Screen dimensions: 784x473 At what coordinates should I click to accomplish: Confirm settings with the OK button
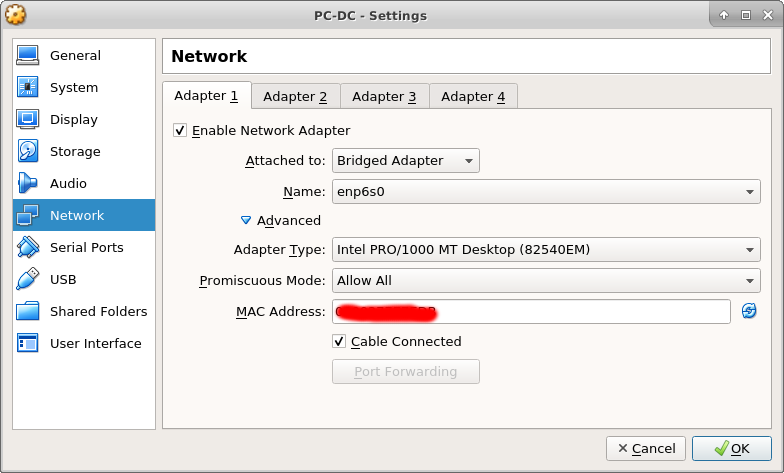click(732, 448)
